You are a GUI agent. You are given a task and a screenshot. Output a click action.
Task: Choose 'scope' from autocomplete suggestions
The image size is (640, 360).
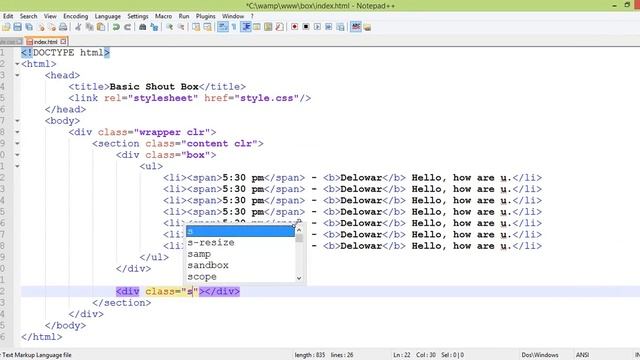click(x=240, y=277)
